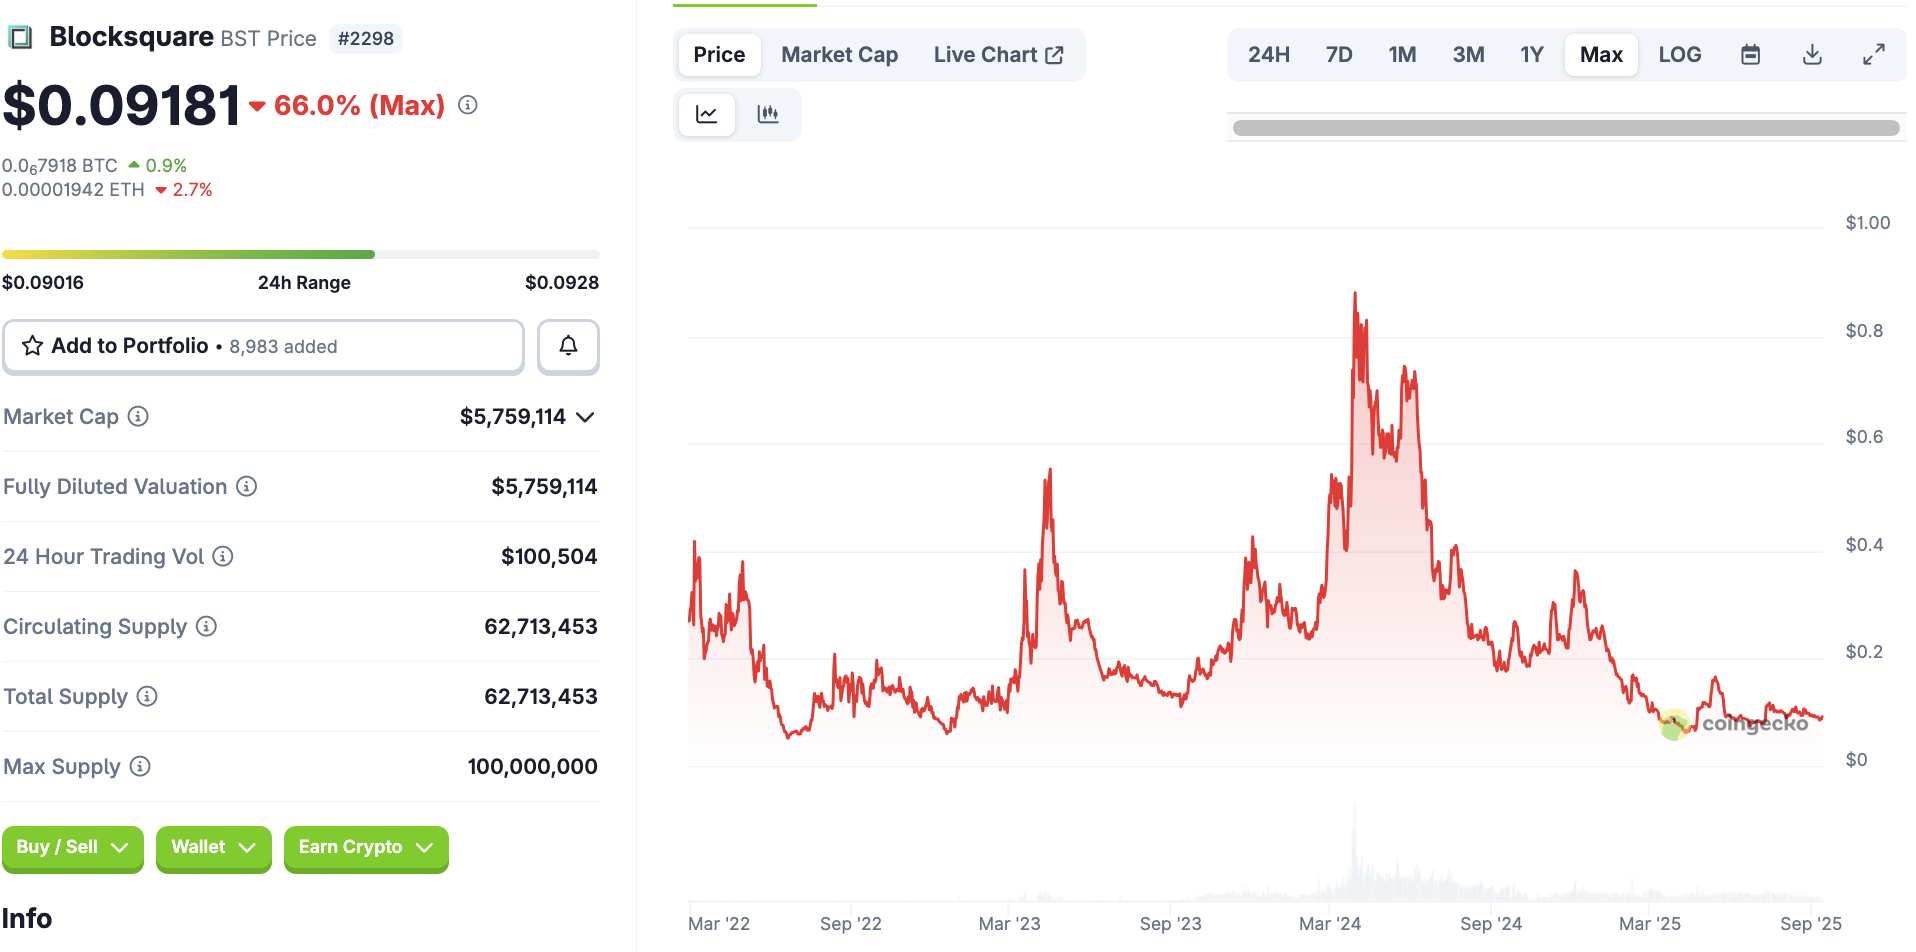Screen dimensions: 1916x952
Task: Select 24H time range
Action: 1269,55
